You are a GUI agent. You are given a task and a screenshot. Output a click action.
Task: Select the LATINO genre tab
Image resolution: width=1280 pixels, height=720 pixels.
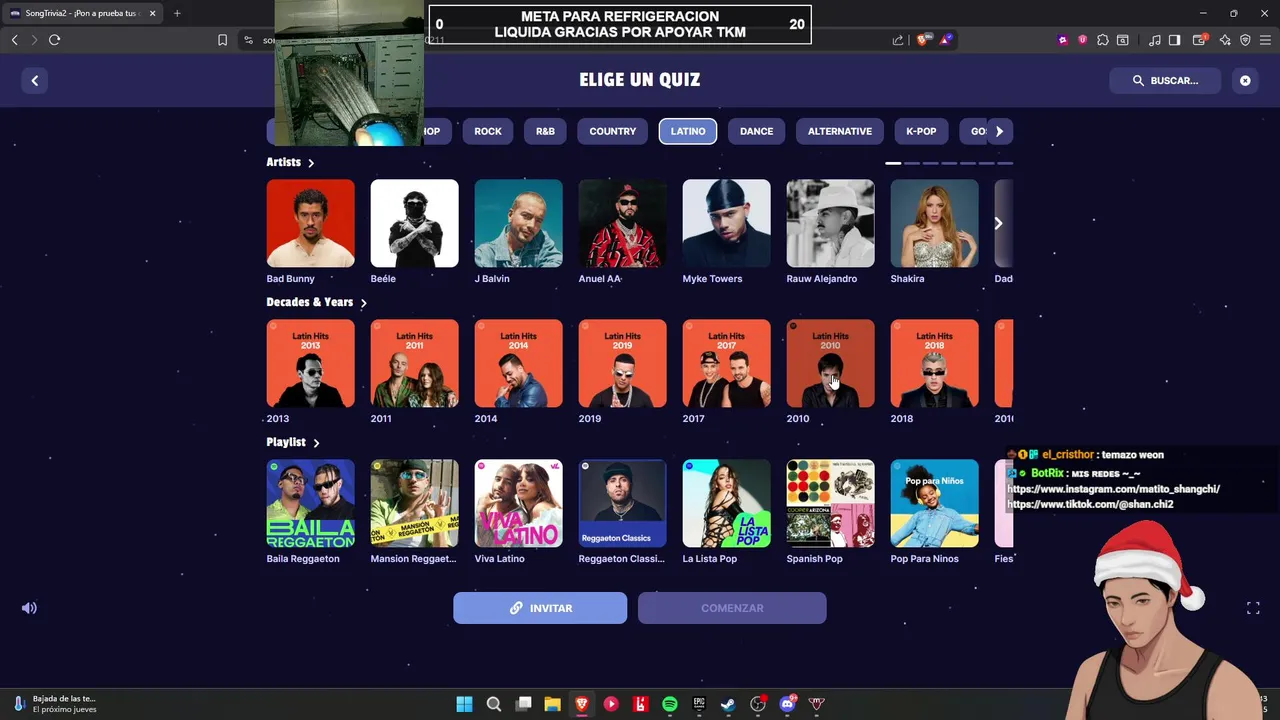pos(688,131)
